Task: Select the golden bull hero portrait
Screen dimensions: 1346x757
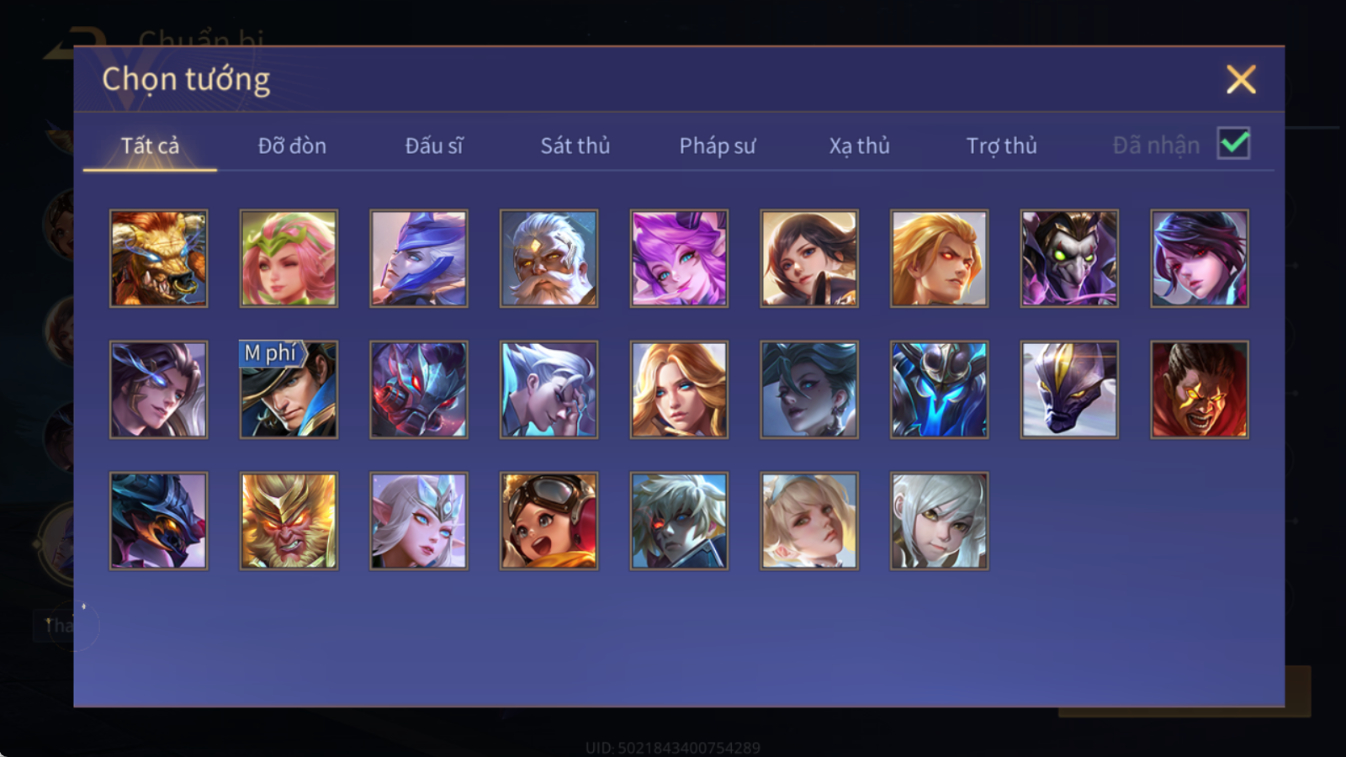Action: click(x=159, y=258)
